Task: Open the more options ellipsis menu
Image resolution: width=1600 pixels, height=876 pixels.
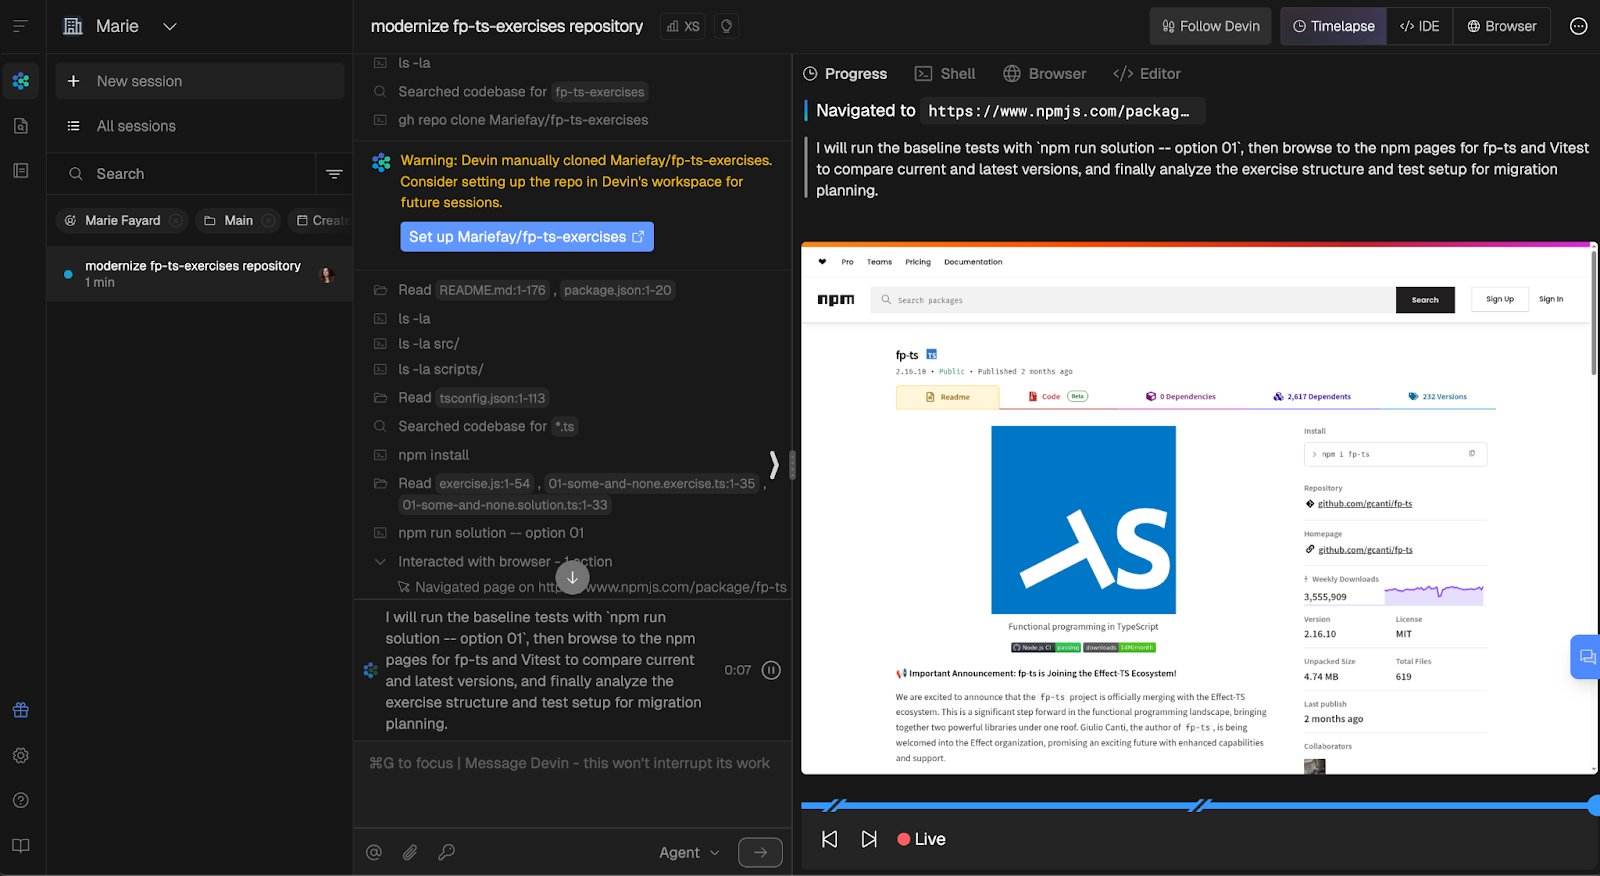Action: (x=1578, y=26)
